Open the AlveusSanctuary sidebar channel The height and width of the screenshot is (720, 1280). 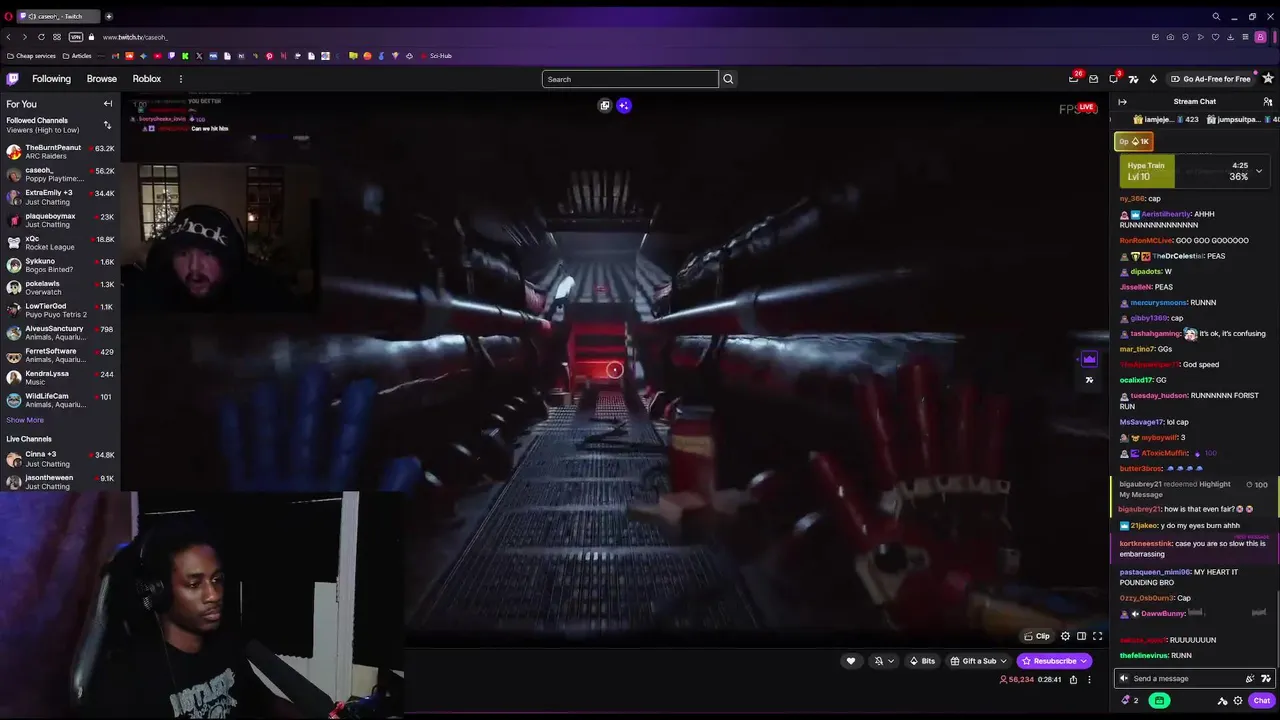point(60,333)
